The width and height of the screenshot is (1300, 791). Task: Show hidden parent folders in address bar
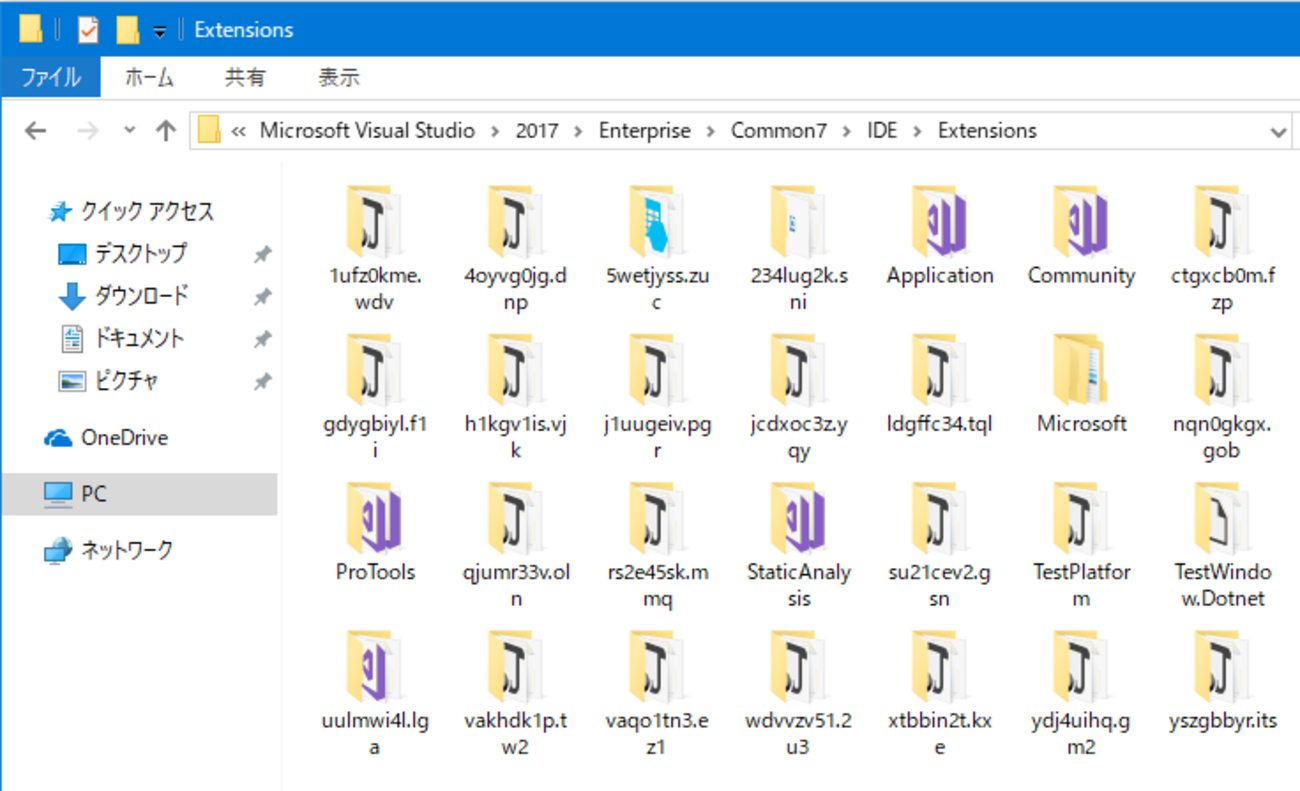pyautogui.click(x=239, y=131)
